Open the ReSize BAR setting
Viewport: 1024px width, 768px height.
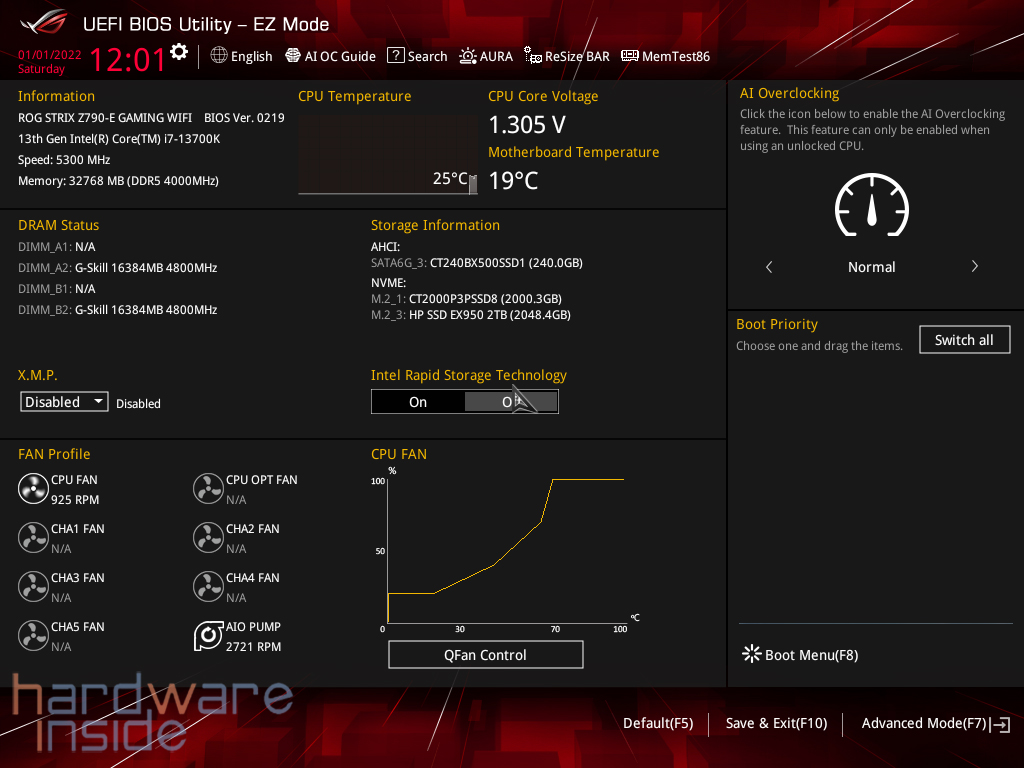[x=567, y=56]
